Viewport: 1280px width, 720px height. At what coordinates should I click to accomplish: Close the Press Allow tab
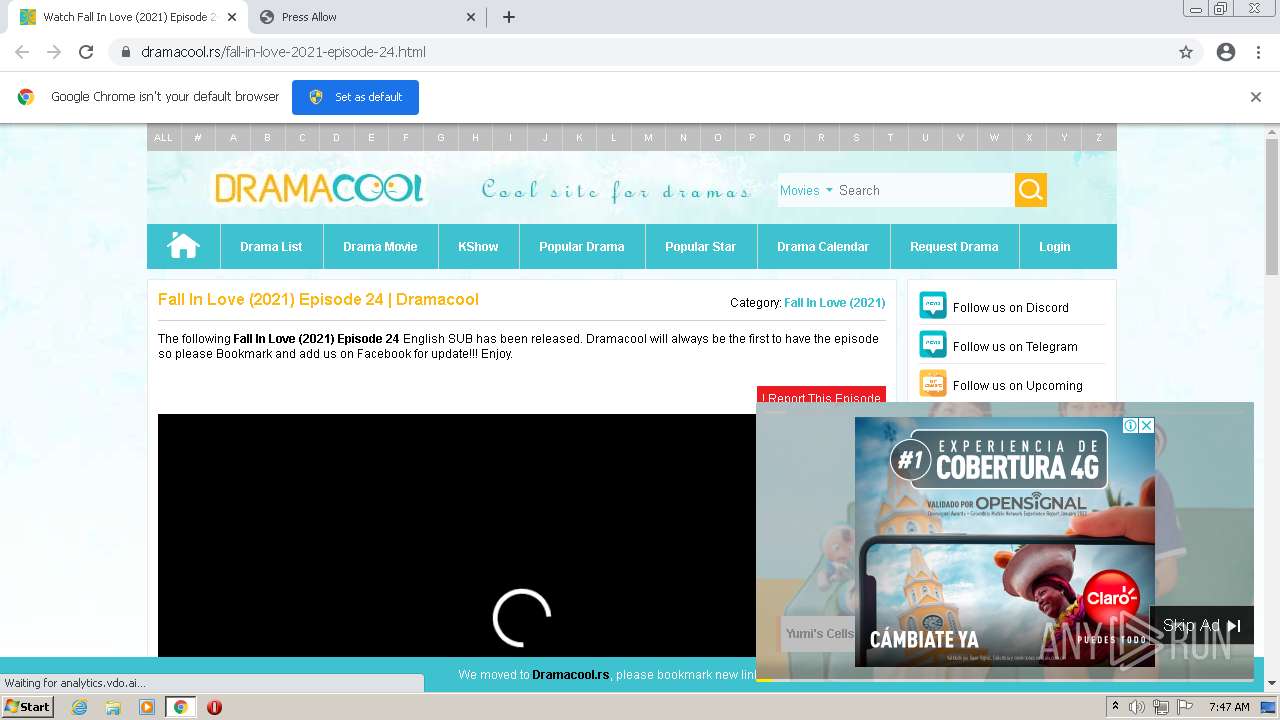click(x=472, y=17)
